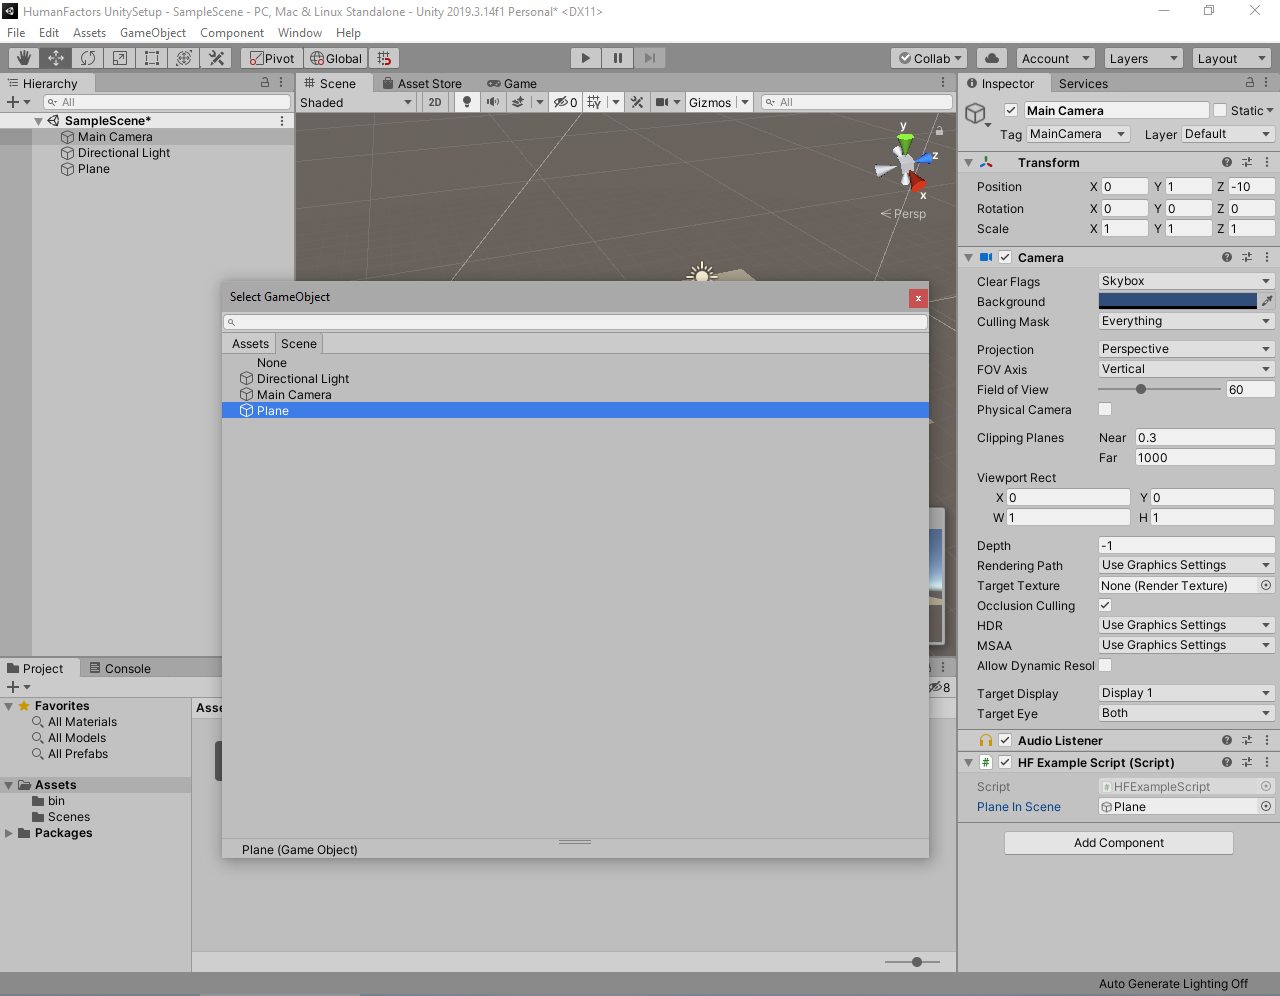Image resolution: width=1280 pixels, height=996 pixels.
Task: Switch to Asset Store tab
Action: (x=421, y=83)
